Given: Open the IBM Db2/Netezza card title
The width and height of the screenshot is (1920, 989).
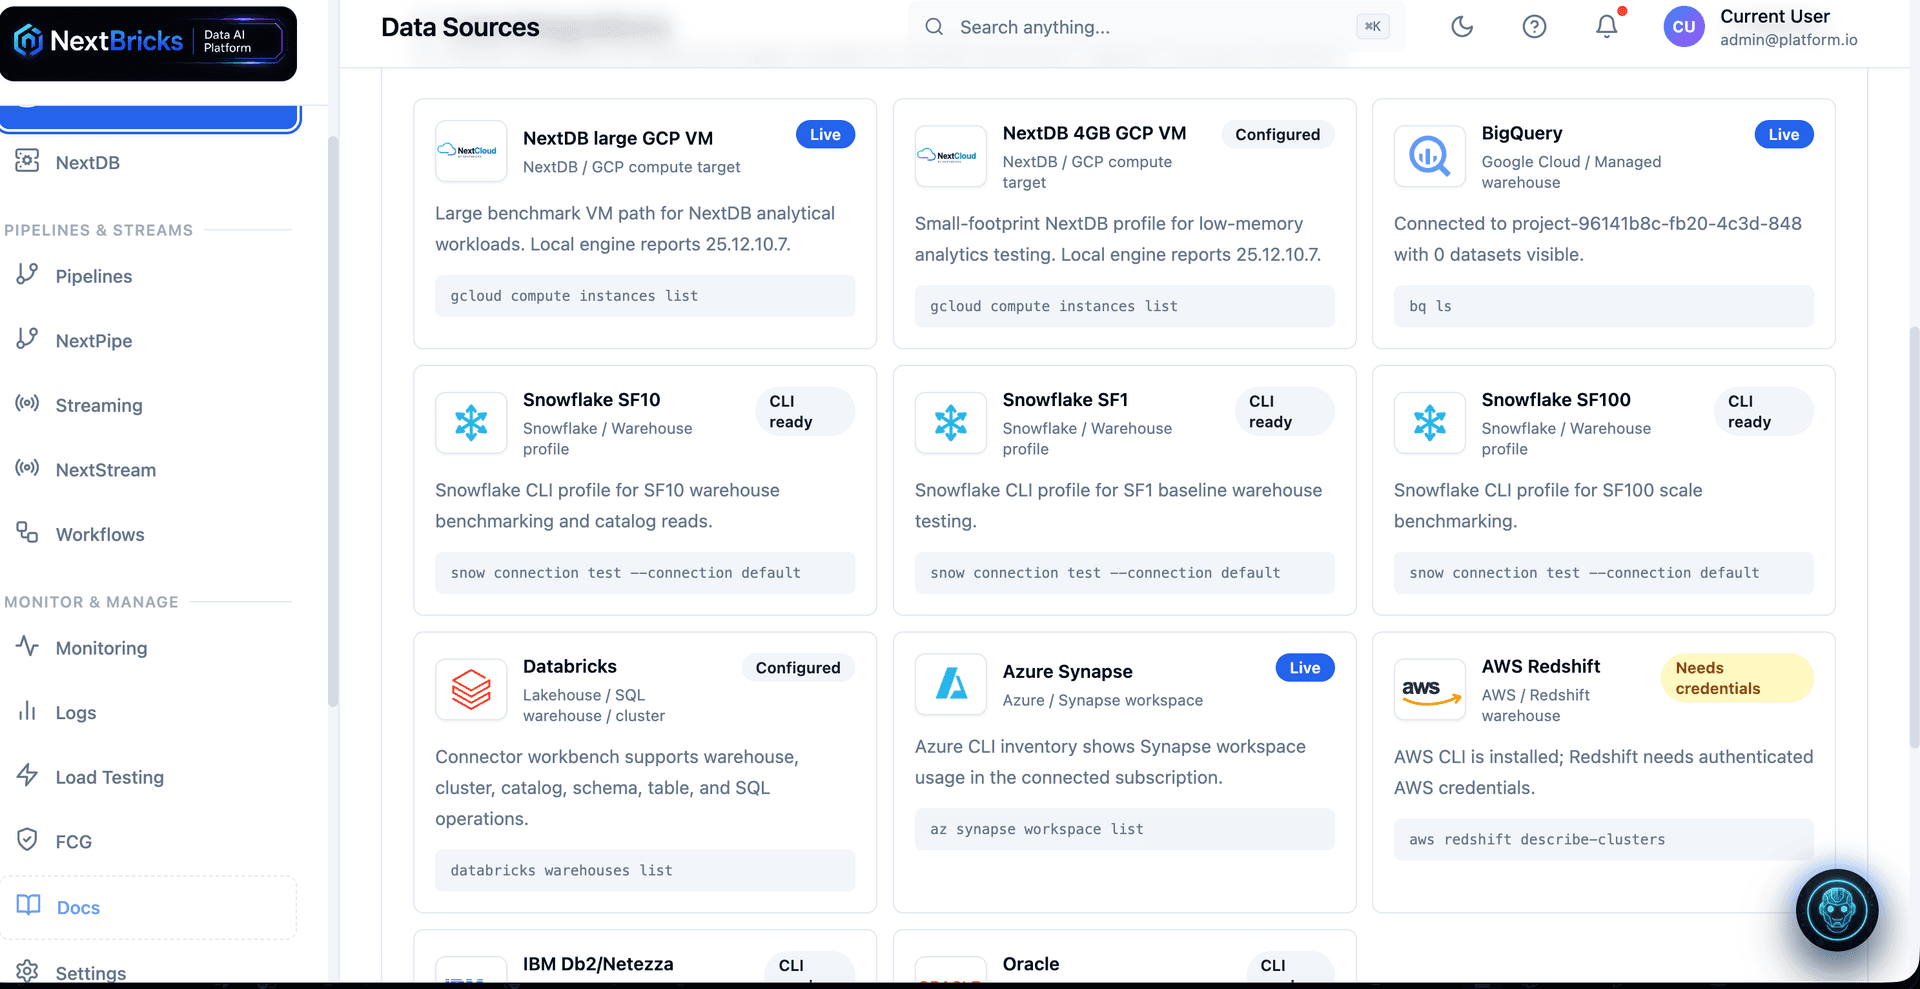Looking at the screenshot, I should click(x=598, y=964).
